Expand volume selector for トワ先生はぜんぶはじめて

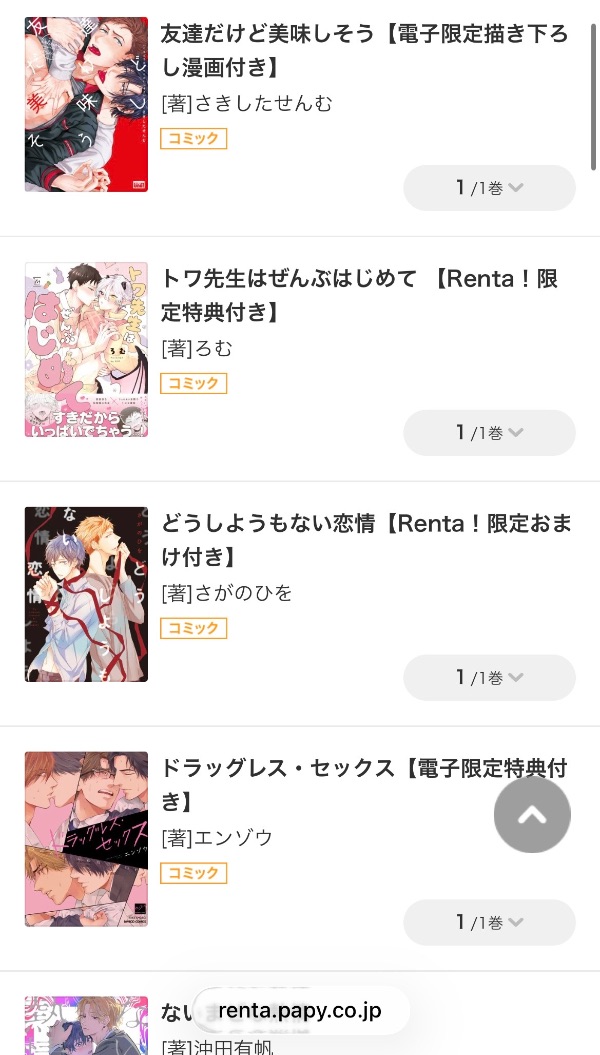point(489,433)
